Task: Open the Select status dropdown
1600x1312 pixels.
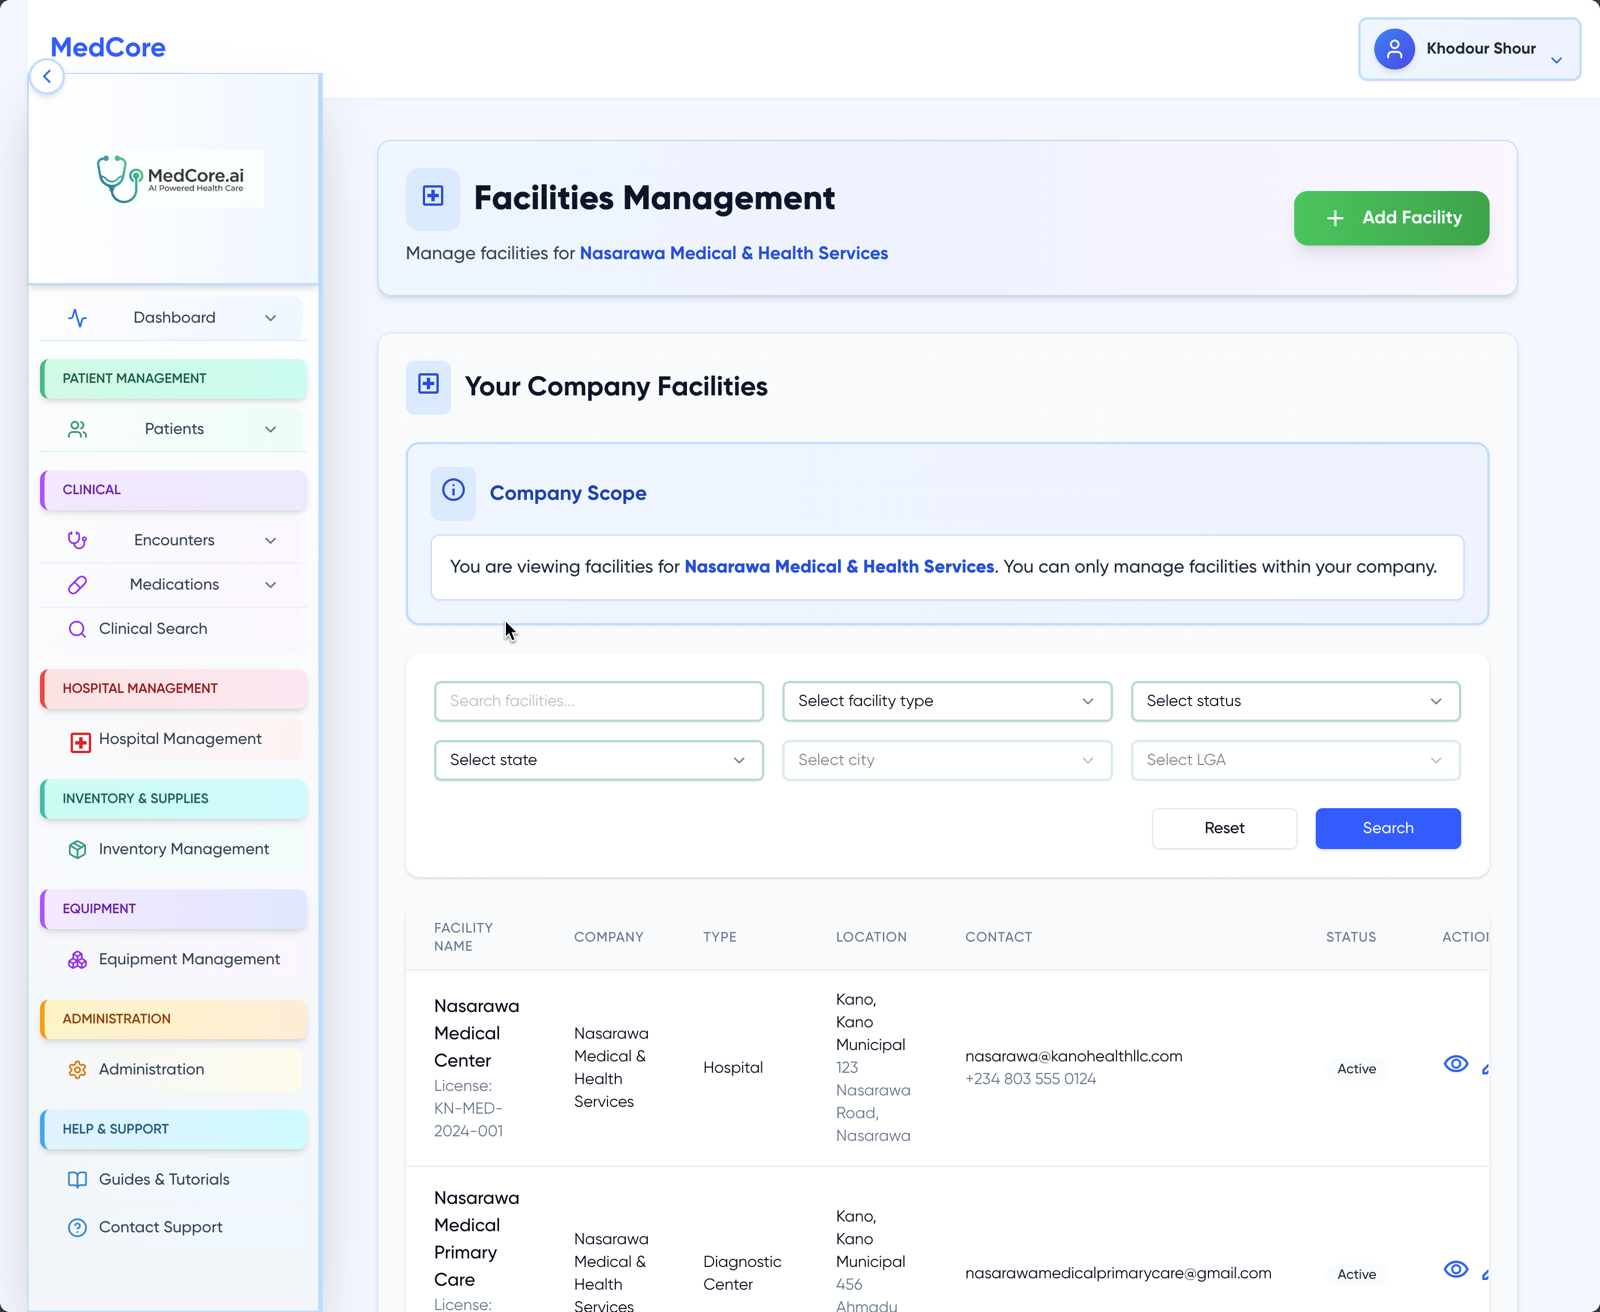Action: click(1295, 701)
